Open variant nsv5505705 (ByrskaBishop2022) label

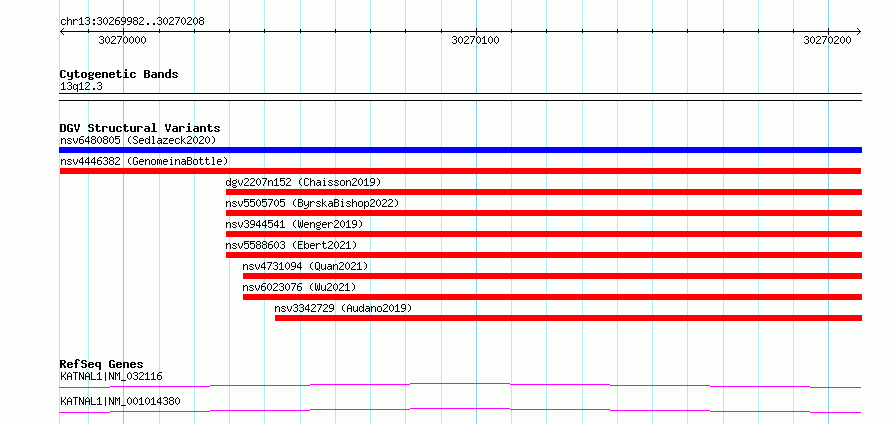[312, 203]
